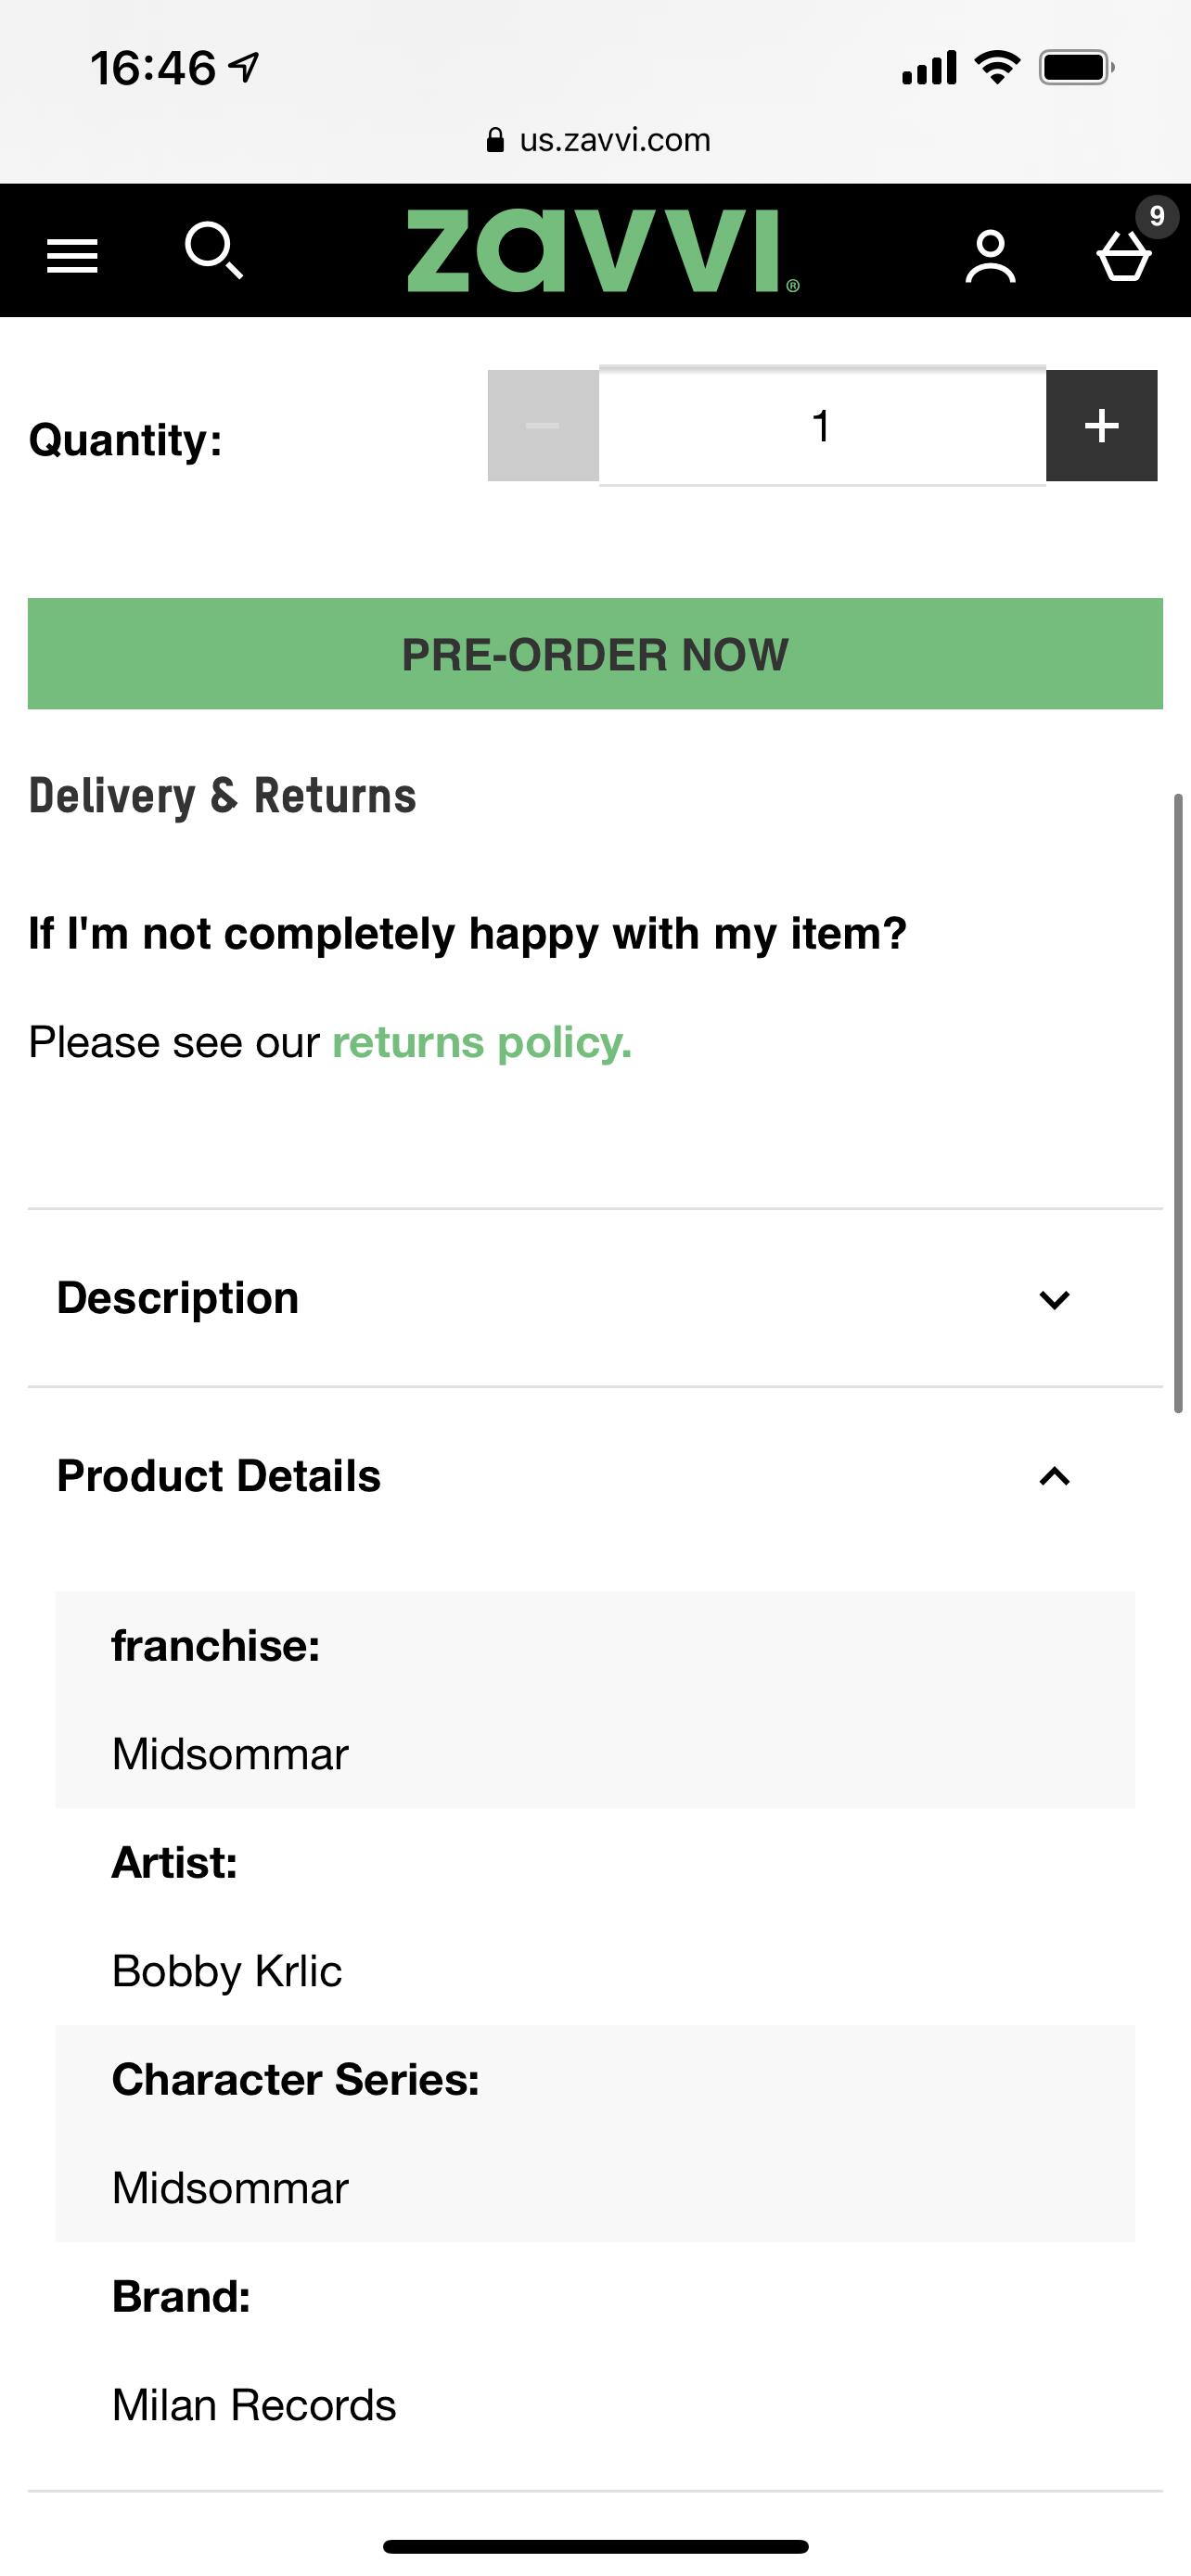Collapse the Product Details section chevron

point(1054,1476)
